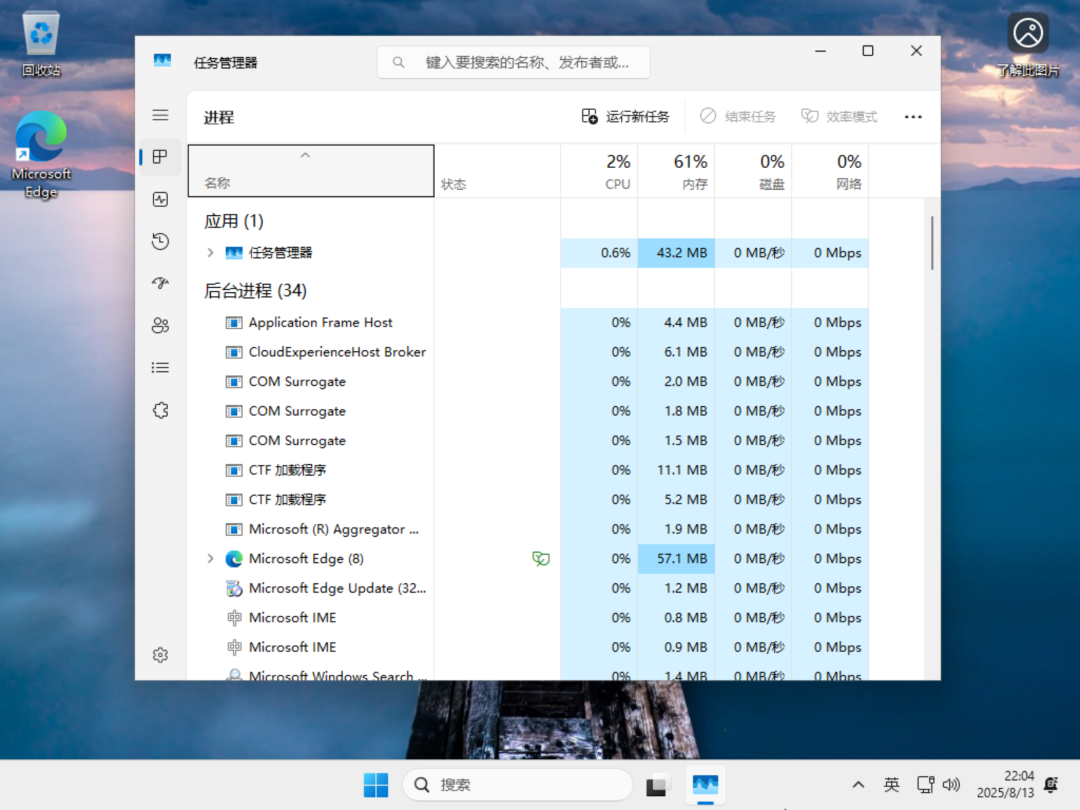Expand the Microsoft Edge (8) process group
This screenshot has width=1080, height=810.
point(210,559)
